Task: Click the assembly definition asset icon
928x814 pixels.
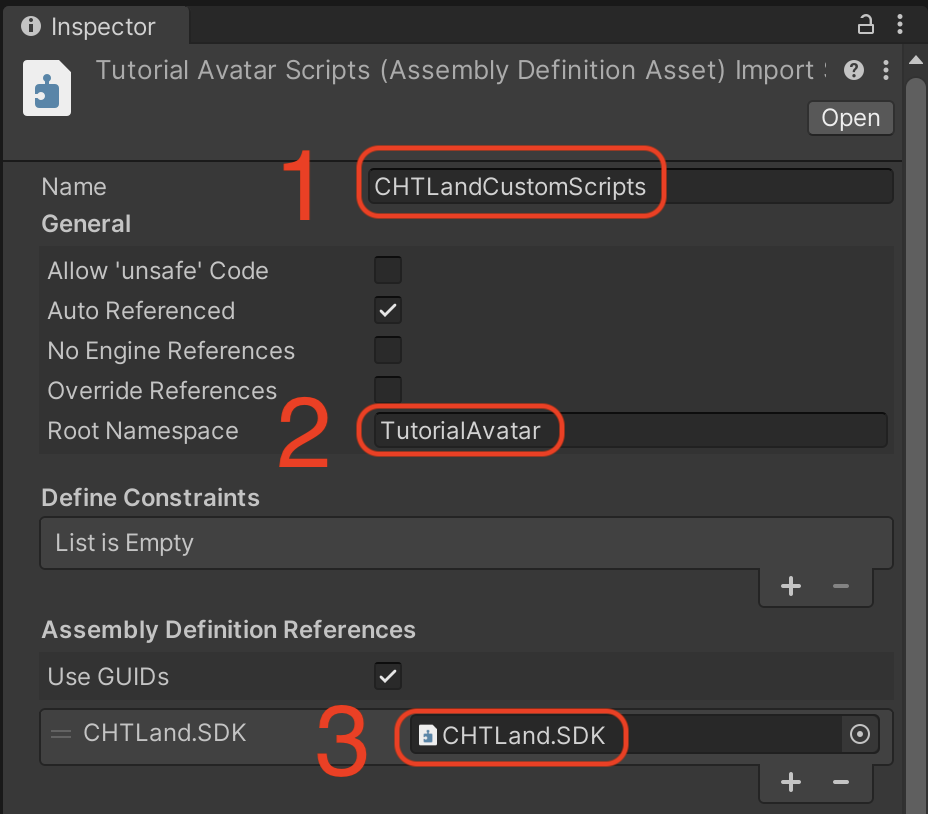Action: click(47, 88)
